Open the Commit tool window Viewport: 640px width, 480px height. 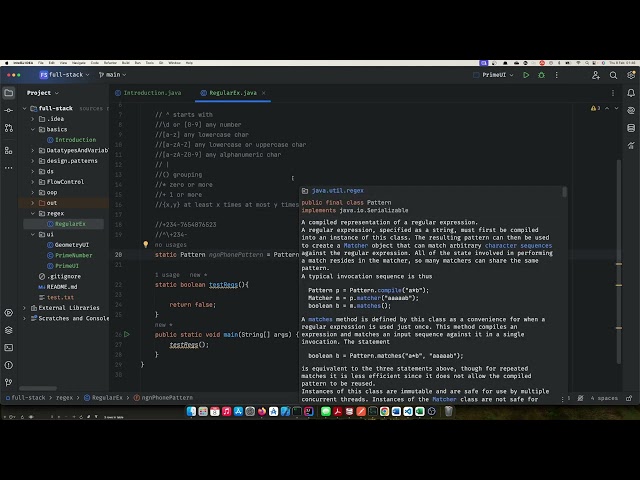[9, 111]
